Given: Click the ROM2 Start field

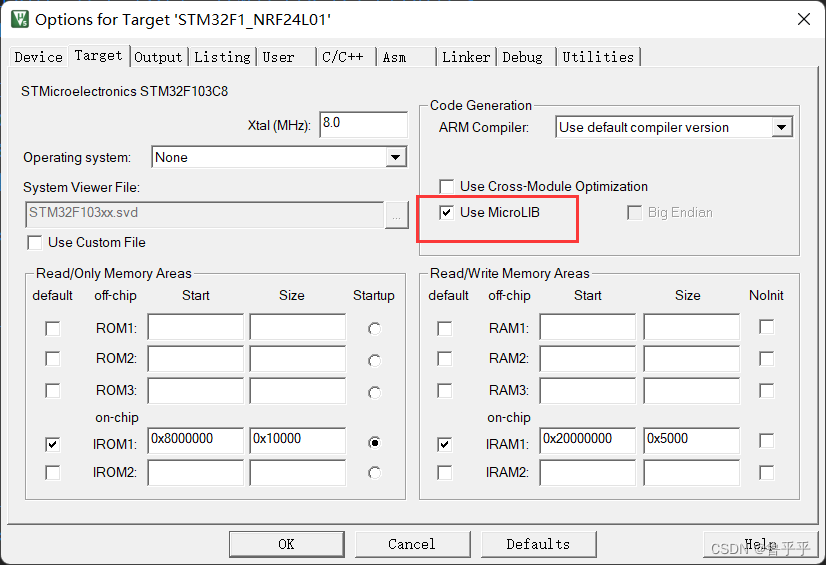Looking at the screenshot, I should [195, 359].
